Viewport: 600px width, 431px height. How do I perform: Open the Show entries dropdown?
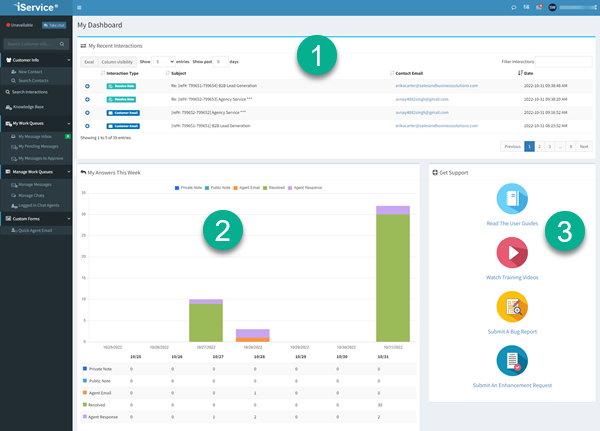163,62
